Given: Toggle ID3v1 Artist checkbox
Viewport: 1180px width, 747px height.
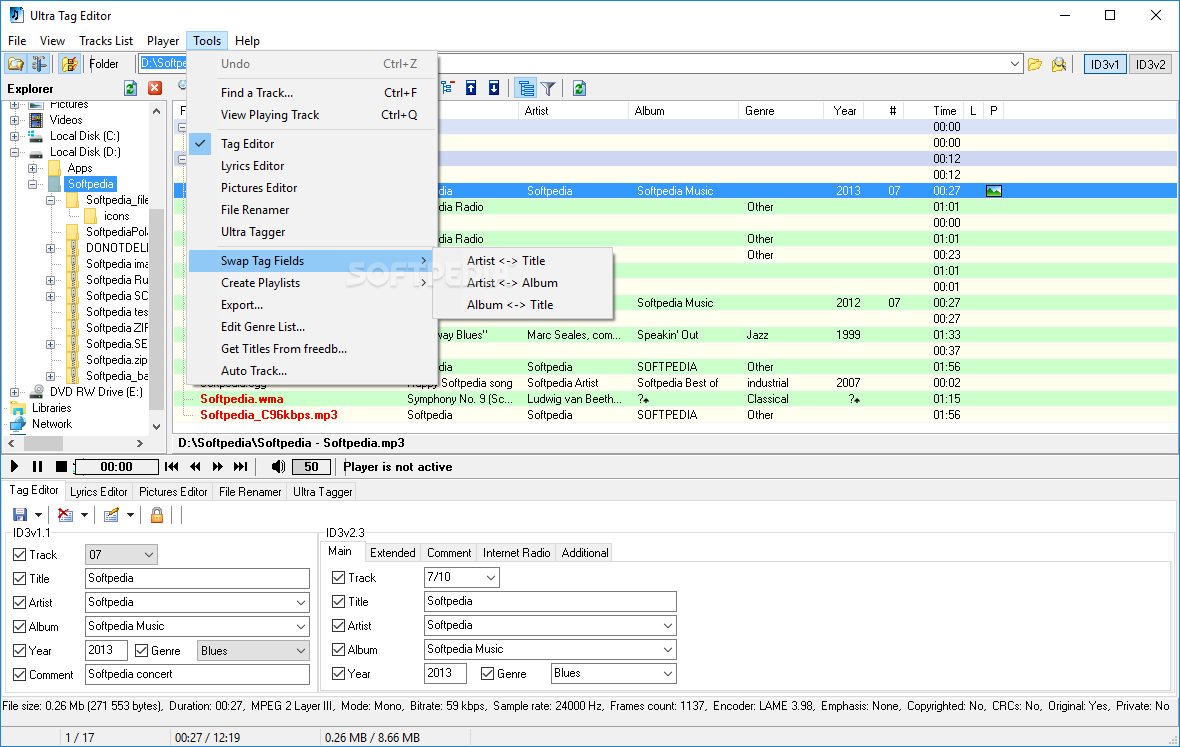Looking at the screenshot, I should (20, 603).
